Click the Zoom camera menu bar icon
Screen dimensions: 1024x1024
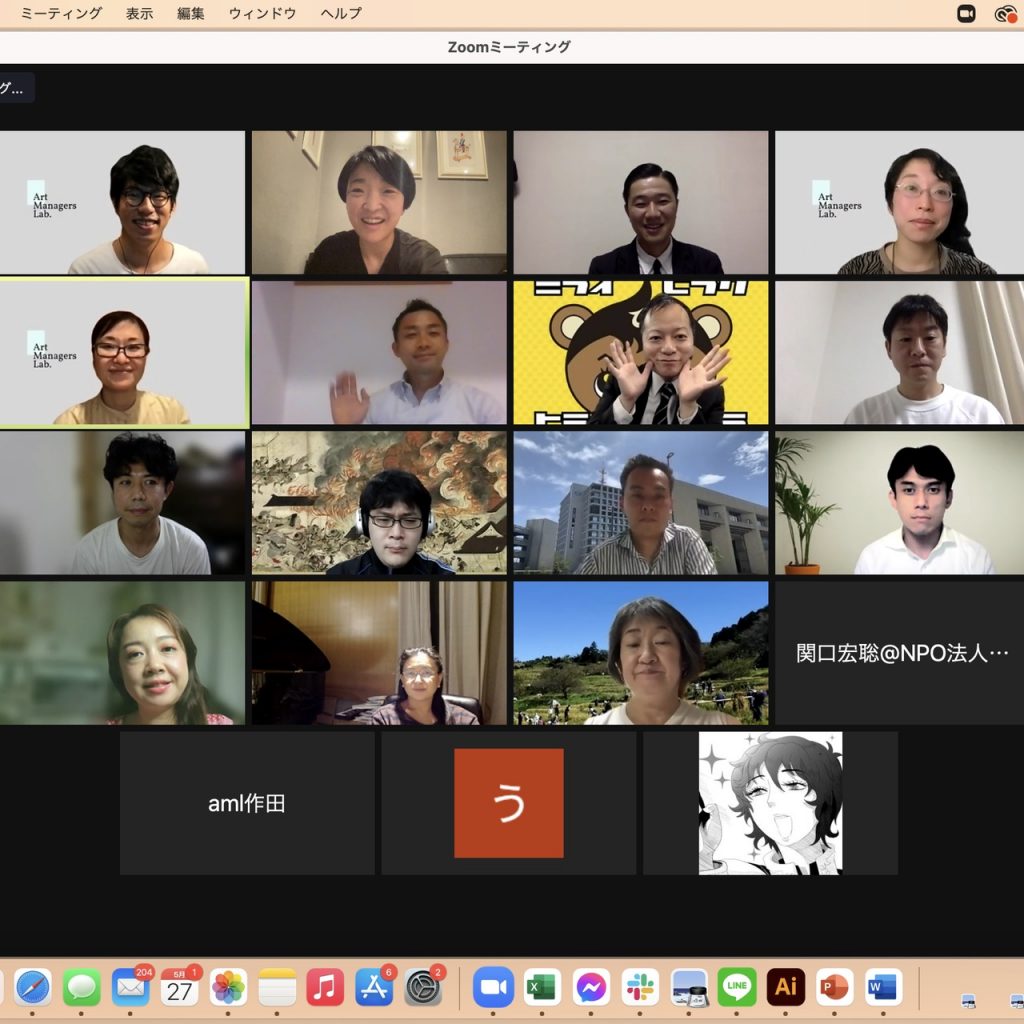[966, 13]
